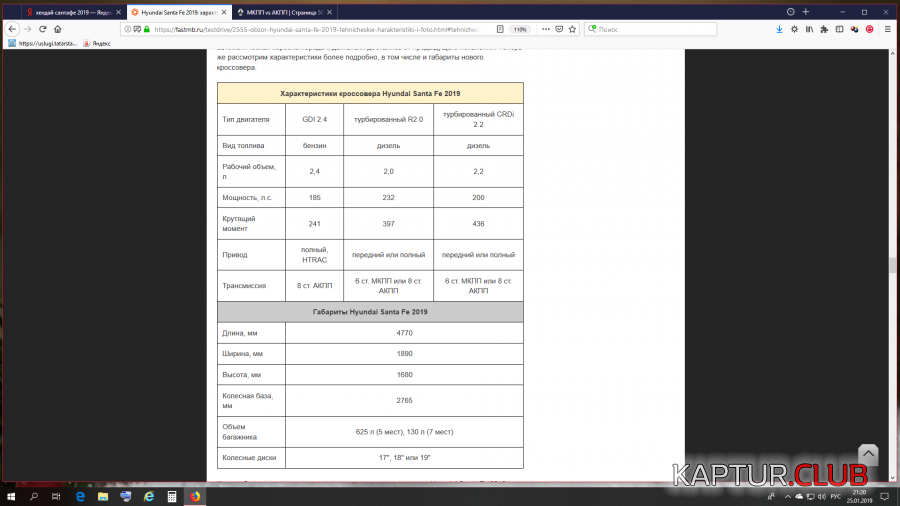
Task: Open page actions three-dot menu
Action: click(x=546, y=29)
